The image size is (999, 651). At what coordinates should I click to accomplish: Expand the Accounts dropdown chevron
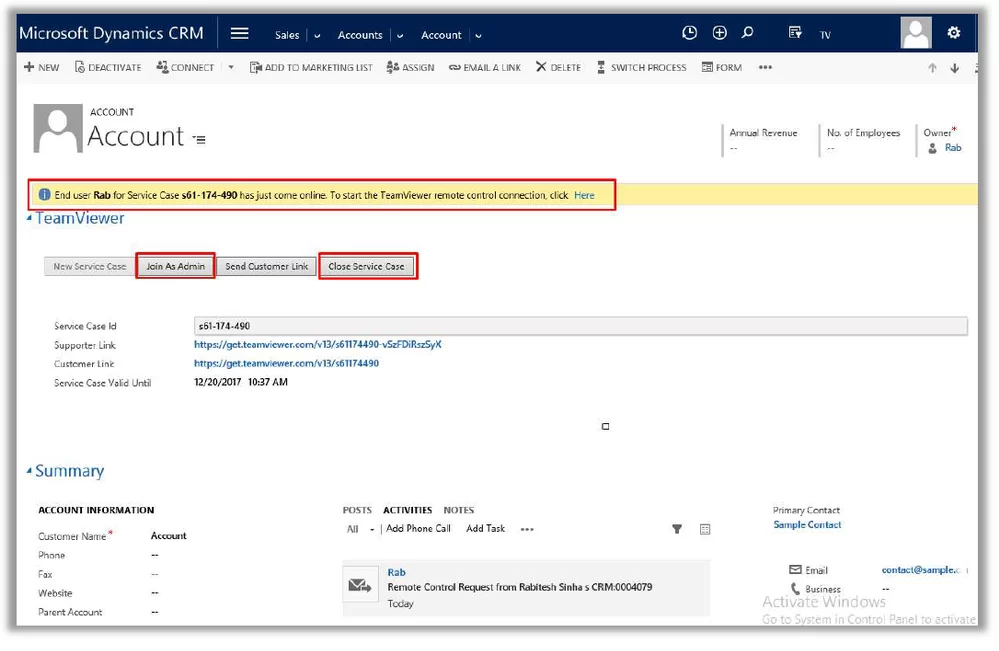tap(400, 36)
